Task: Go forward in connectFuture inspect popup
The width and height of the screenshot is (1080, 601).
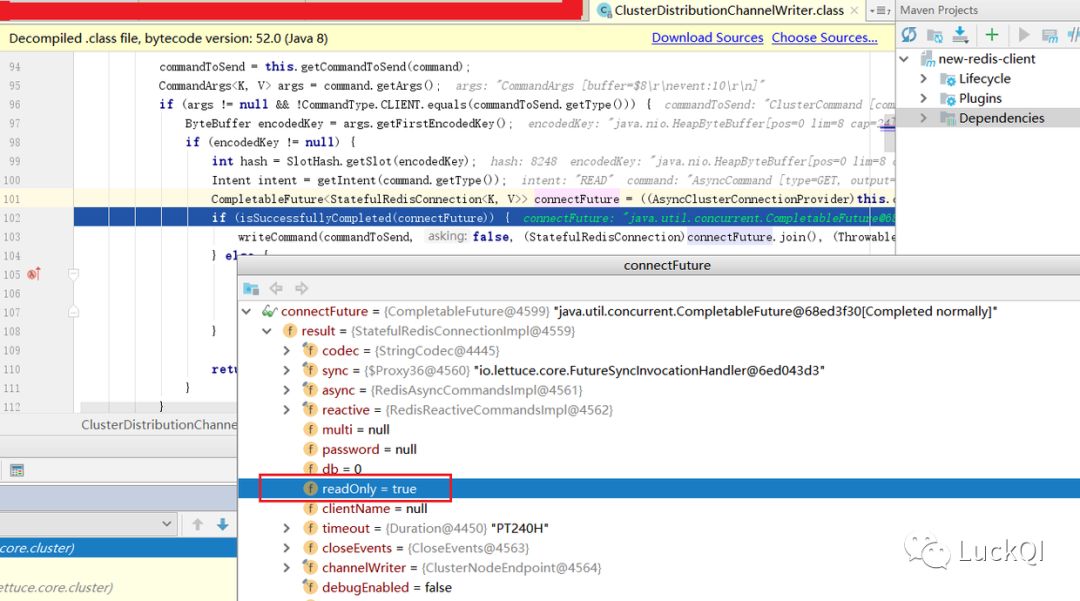Action: pyautogui.click(x=301, y=288)
